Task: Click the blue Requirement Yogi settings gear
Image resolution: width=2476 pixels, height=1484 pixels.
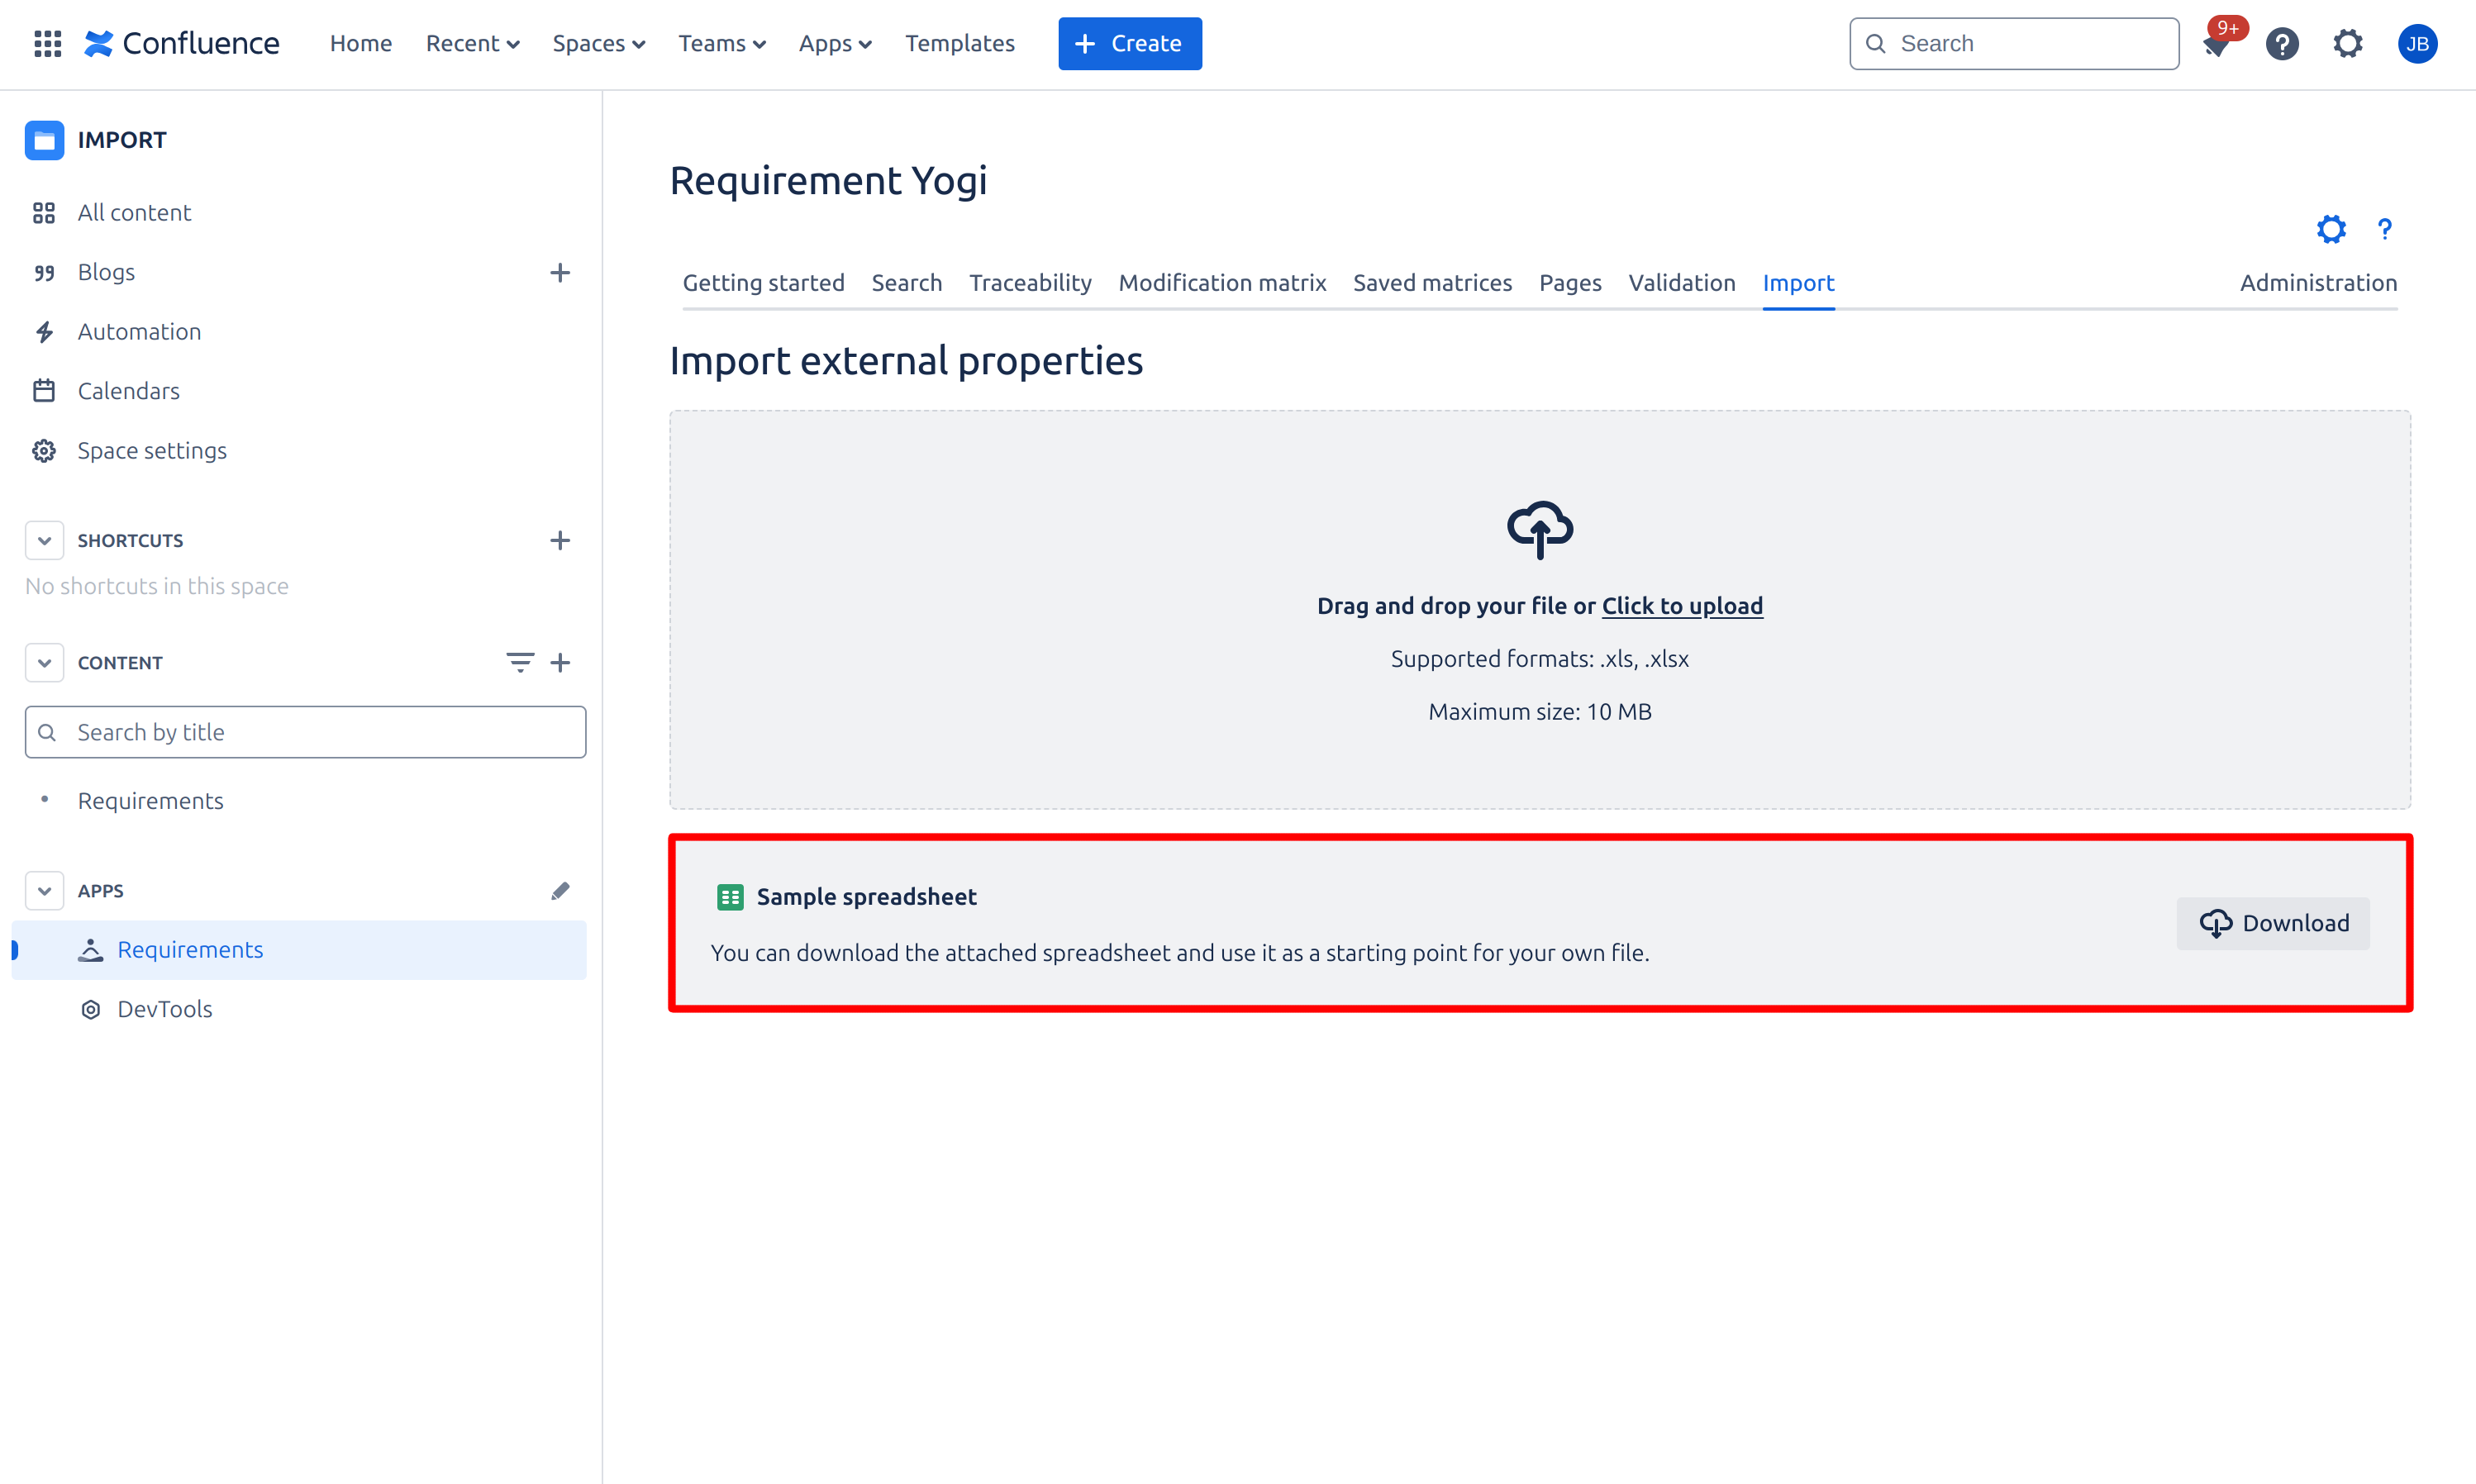Action: [x=2331, y=230]
